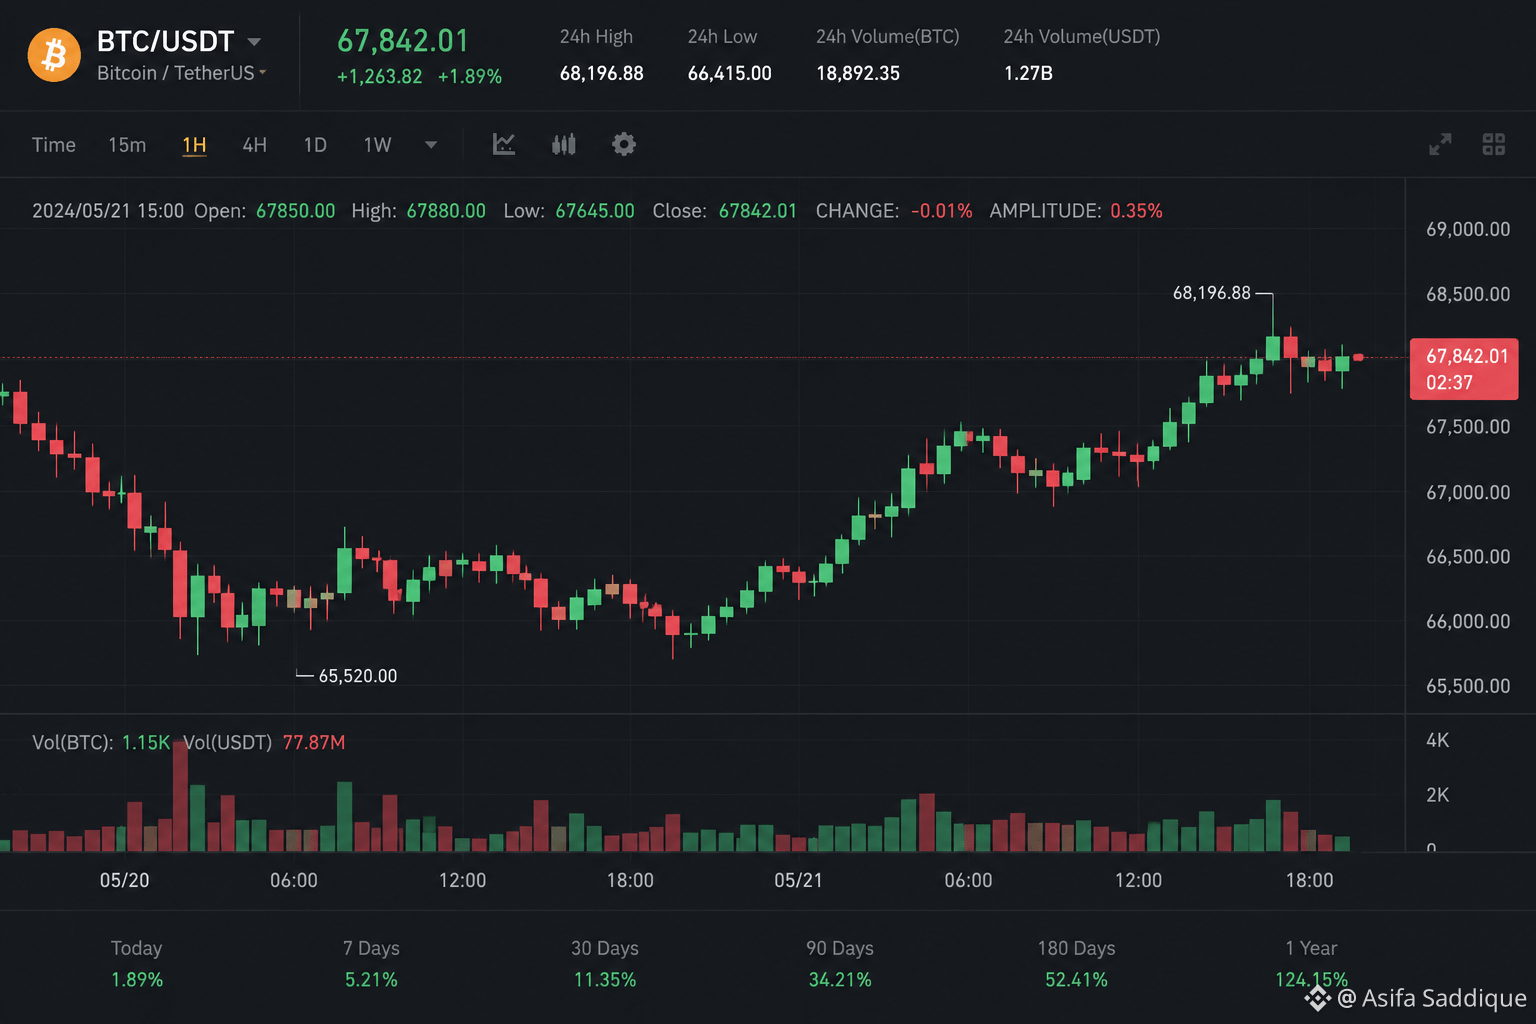Click the AMPLITUDE 0.35% readout
Viewport: 1536px width, 1024px height.
(x=1076, y=211)
